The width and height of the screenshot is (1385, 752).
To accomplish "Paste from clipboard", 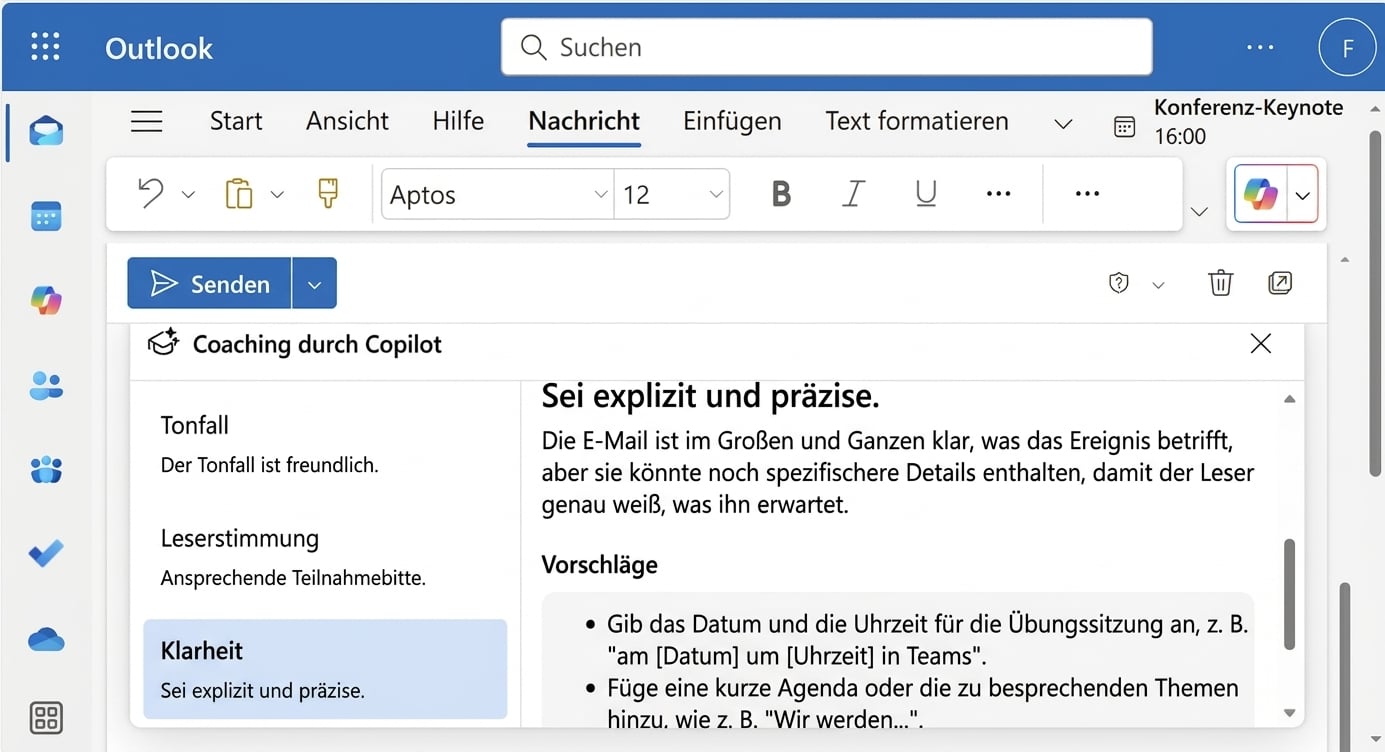I will pos(239,193).
